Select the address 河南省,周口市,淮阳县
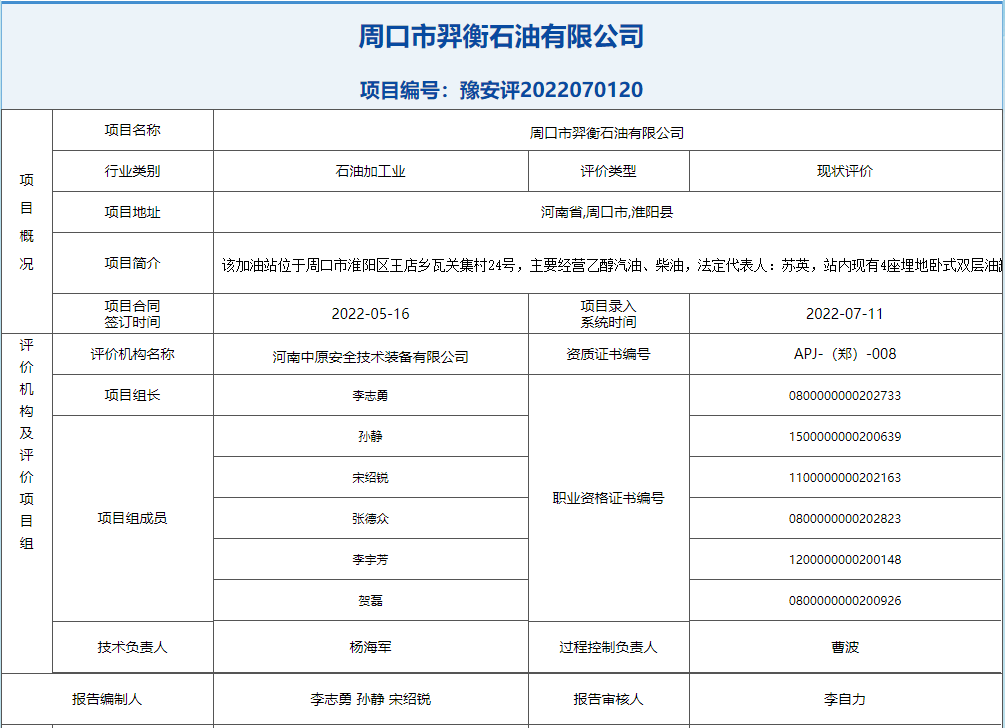The width and height of the screenshot is (1005, 728). click(607, 212)
